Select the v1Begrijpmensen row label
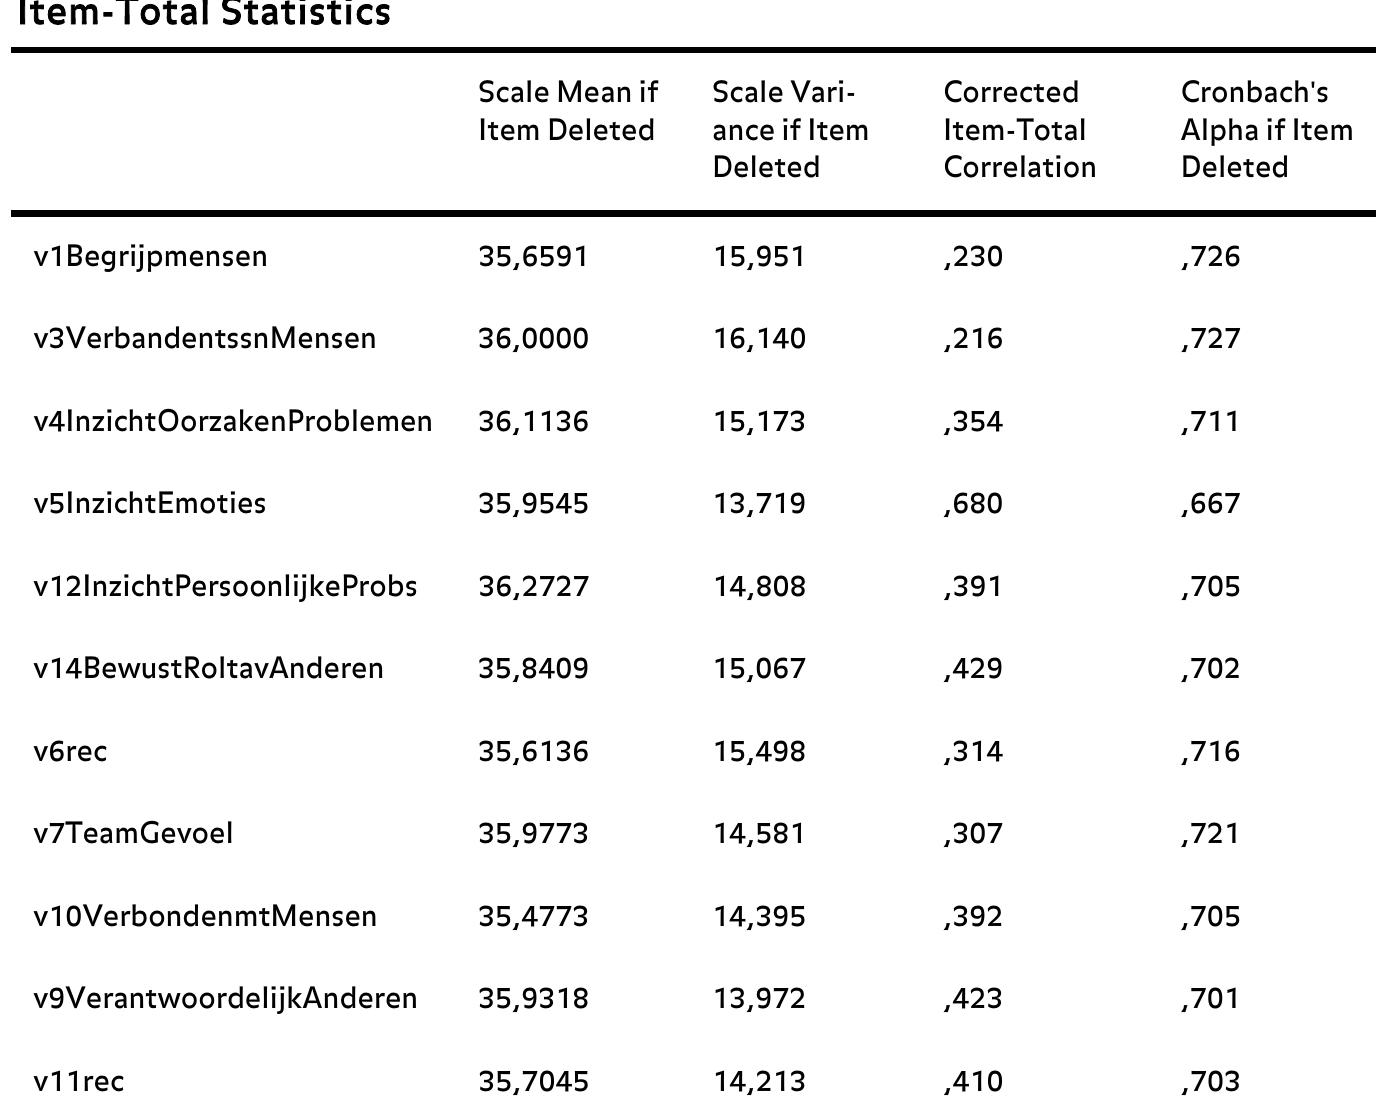The image size is (1376, 1115). [151, 256]
